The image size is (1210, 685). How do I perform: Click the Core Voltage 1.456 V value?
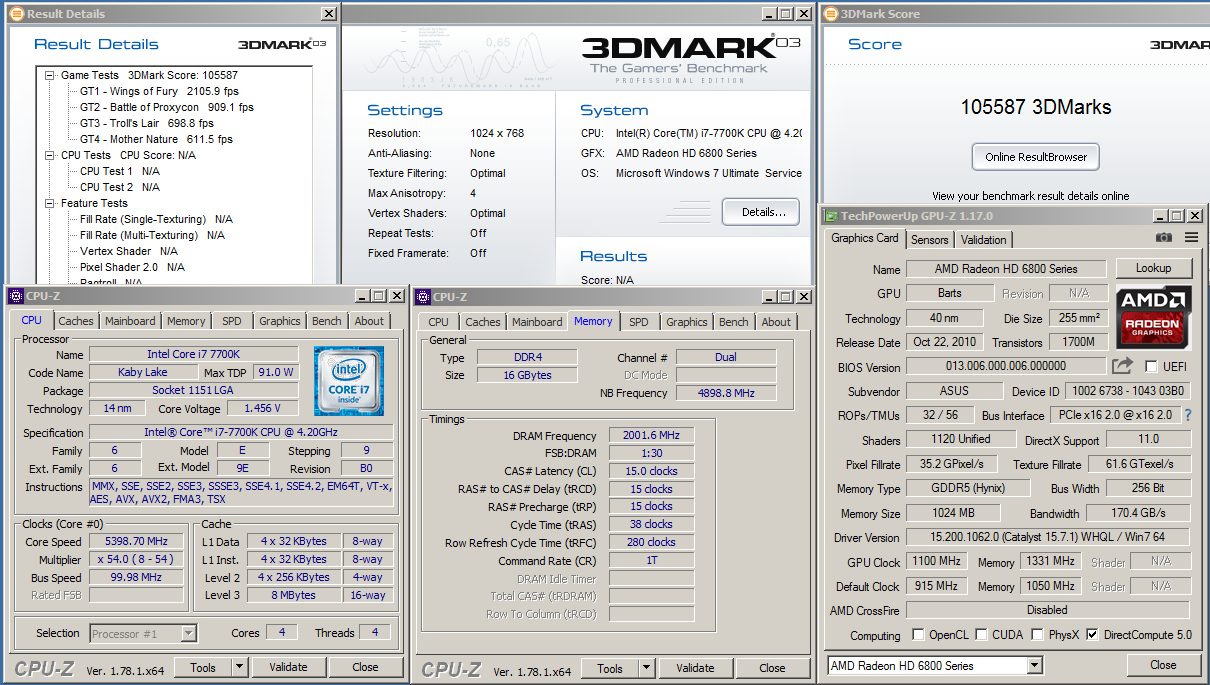261,408
